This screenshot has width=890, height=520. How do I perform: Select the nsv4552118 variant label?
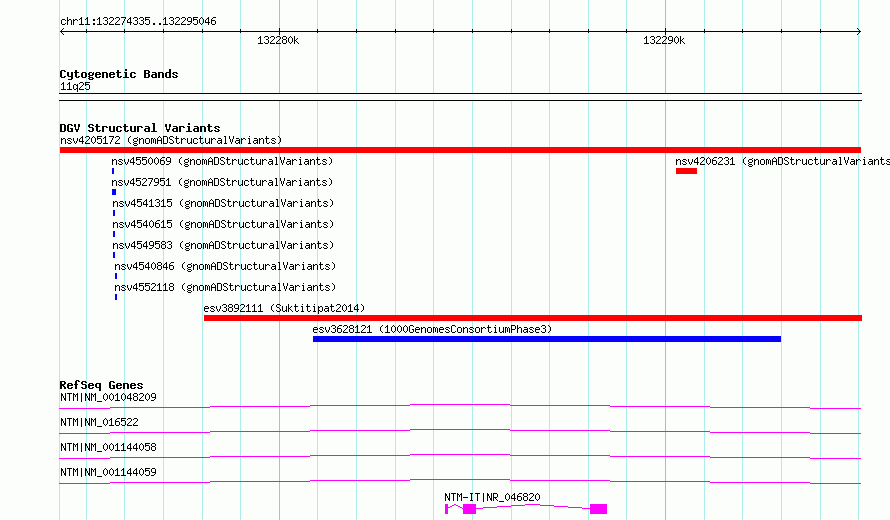tap(225, 287)
